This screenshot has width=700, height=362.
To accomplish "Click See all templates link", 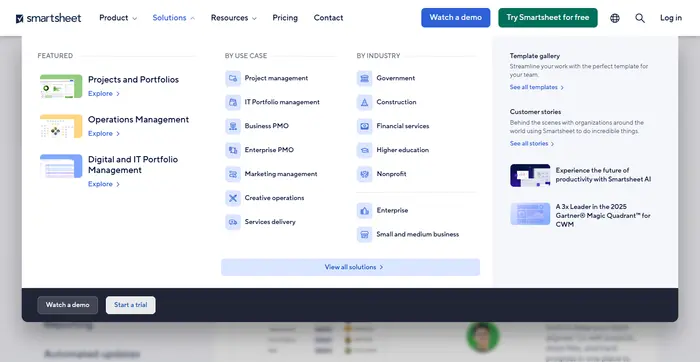I will pos(537,87).
